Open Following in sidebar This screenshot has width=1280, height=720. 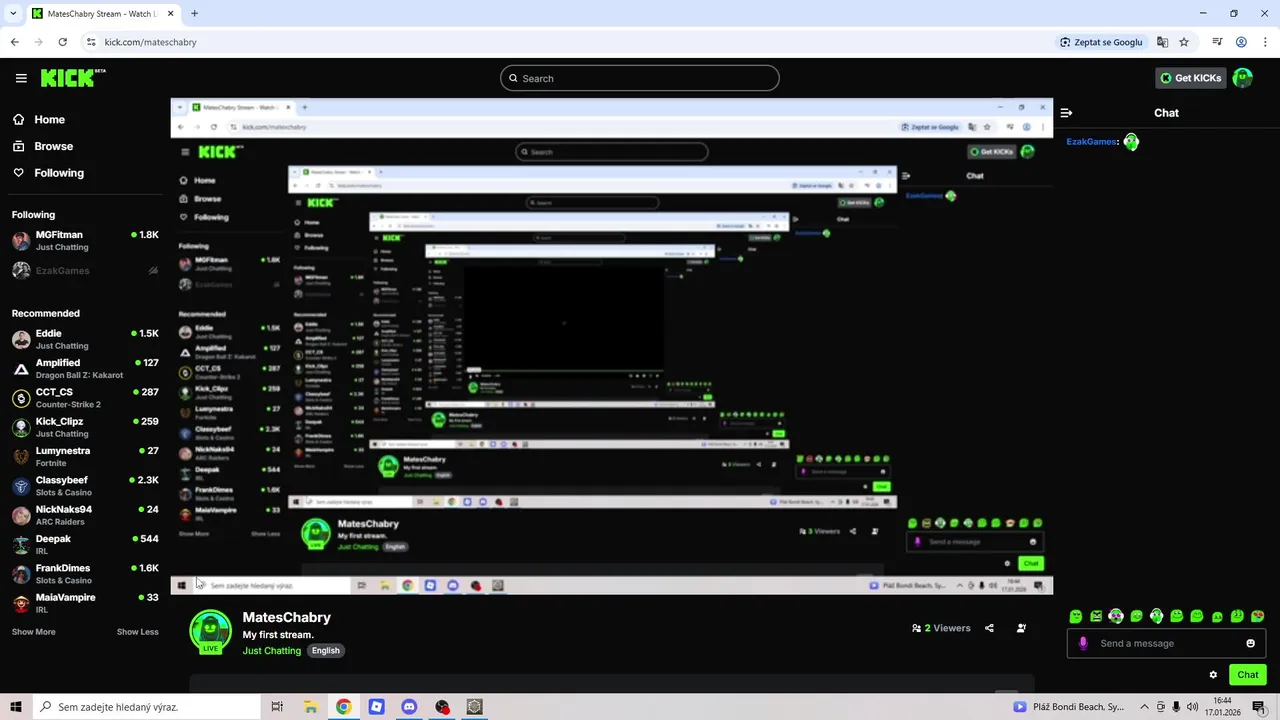point(48,173)
